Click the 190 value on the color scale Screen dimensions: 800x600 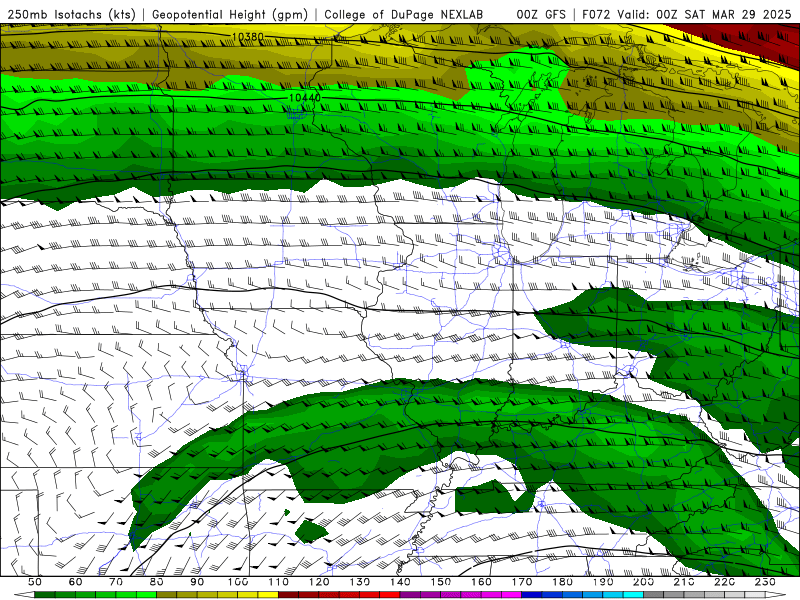(603, 582)
